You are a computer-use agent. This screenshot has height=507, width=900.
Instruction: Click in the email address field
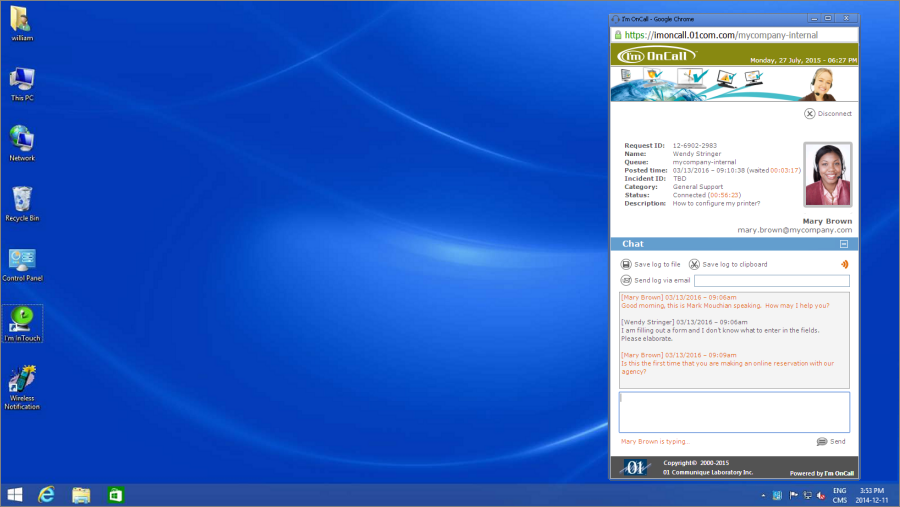771,281
